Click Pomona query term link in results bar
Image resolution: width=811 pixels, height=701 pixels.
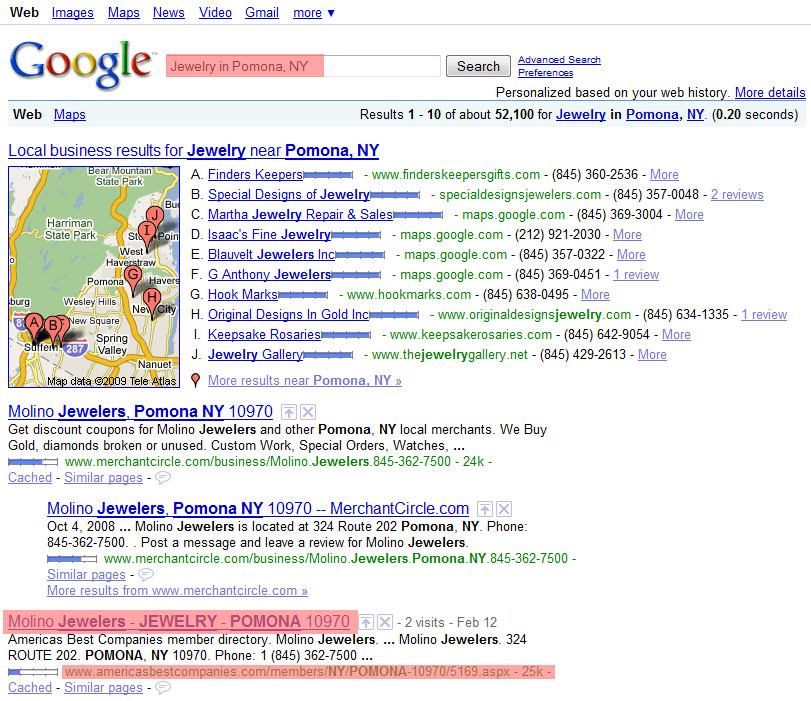[652, 115]
